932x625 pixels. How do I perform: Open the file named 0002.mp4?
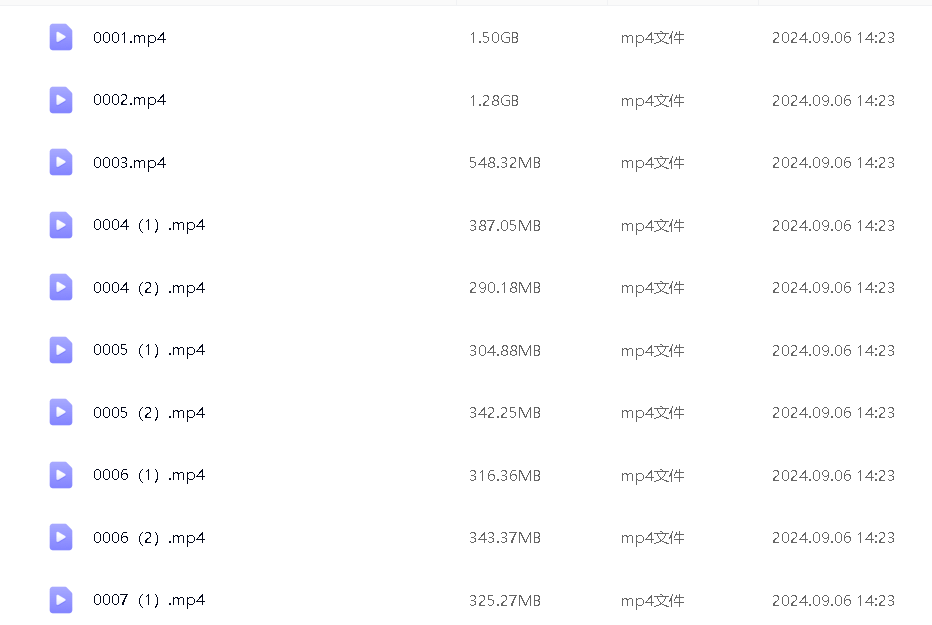pos(129,100)
